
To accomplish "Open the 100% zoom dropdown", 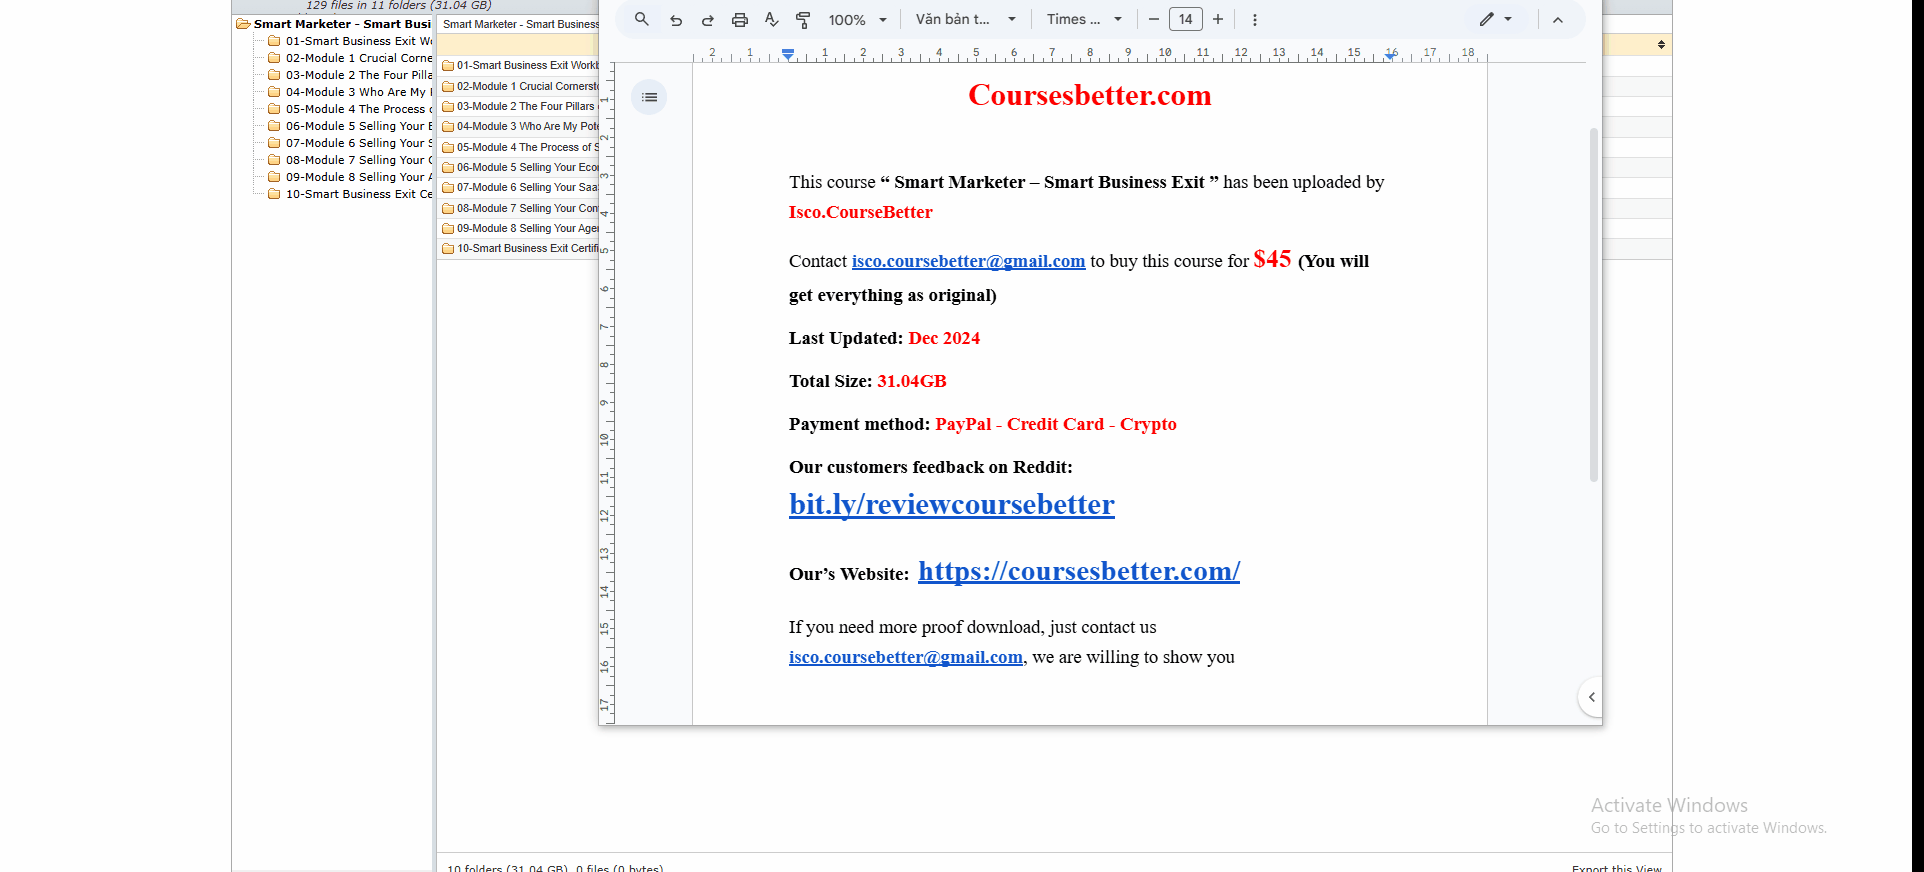I will pyautogui.click(x=858, y=20).
